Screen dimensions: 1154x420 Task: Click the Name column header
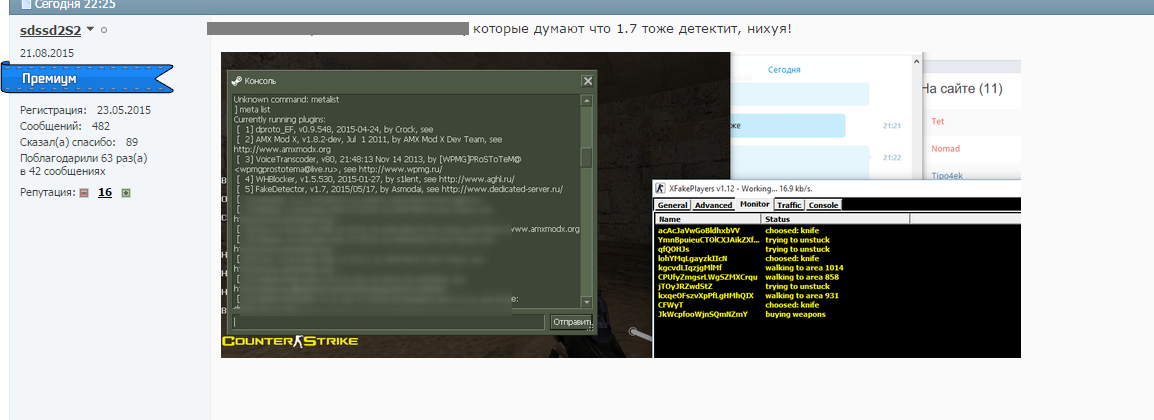pyautogui.click(x=709, y=219)
